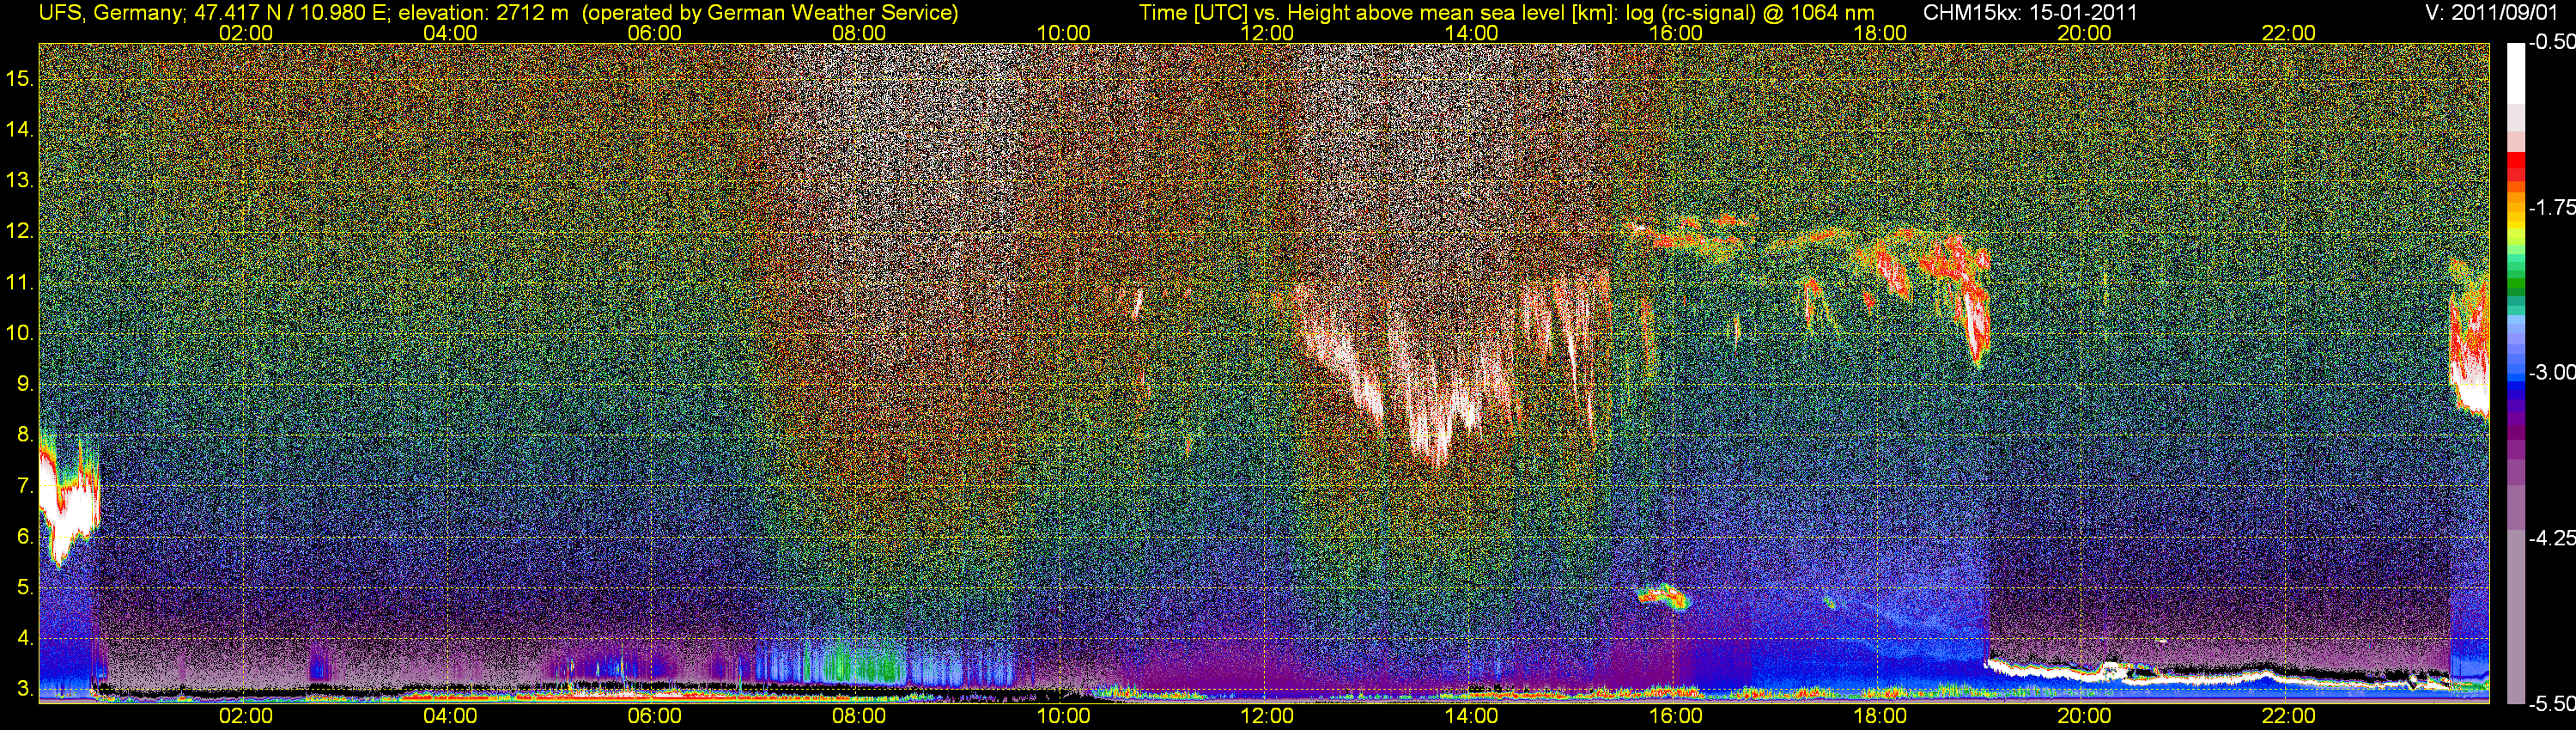Click the colorbar value -5.50
The width and height of the screenshot is (2576, 730).
tap(2551, 703)
